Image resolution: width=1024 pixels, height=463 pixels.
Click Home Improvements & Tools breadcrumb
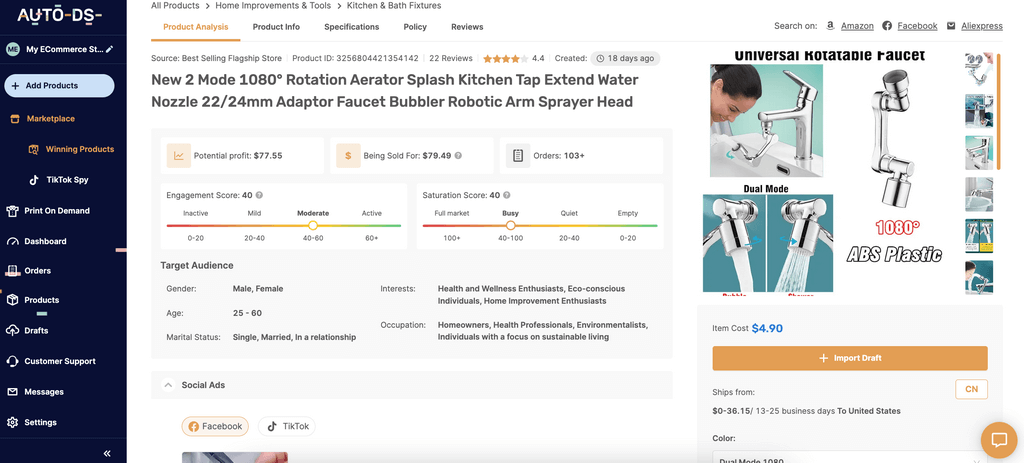pos(273,6)
